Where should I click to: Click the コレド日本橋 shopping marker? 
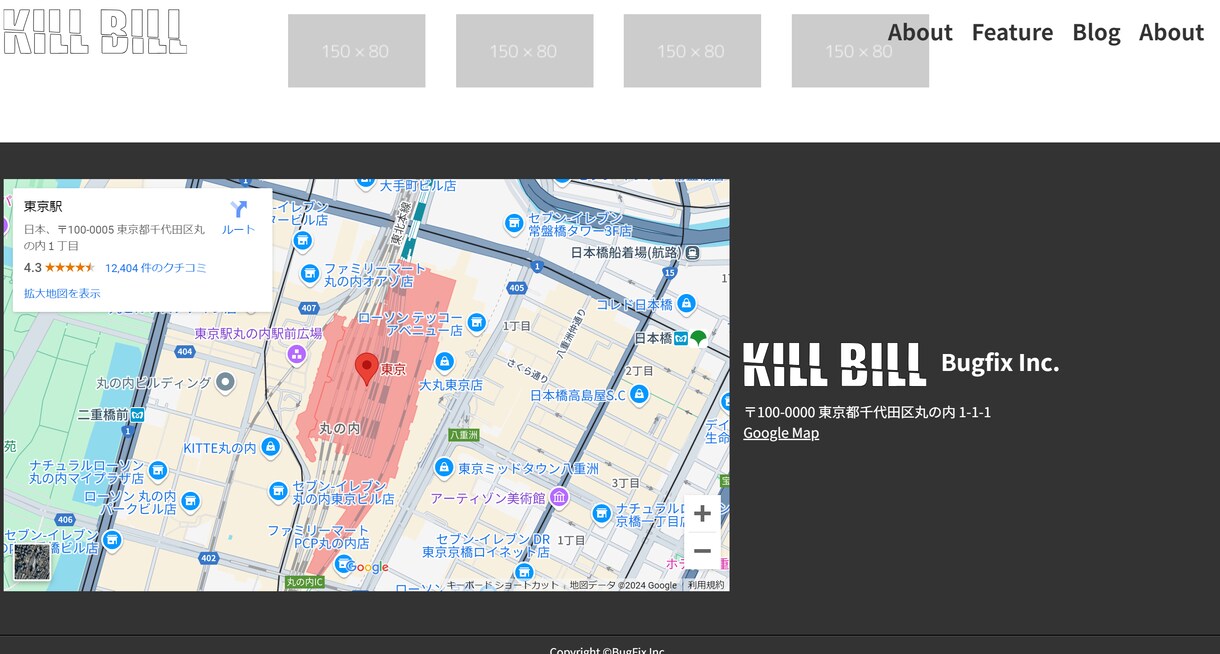pos(686,304)
